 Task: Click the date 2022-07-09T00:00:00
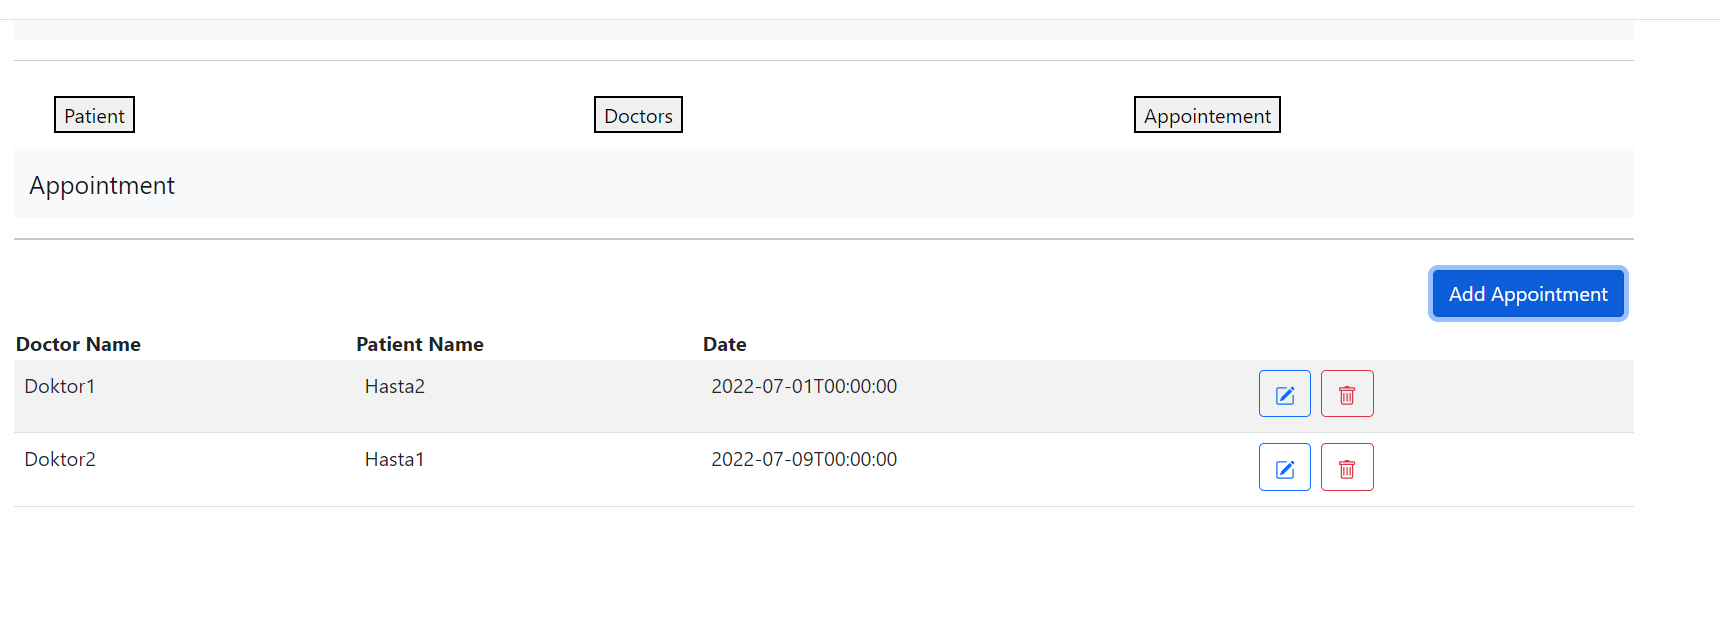(x=804, y=459)
